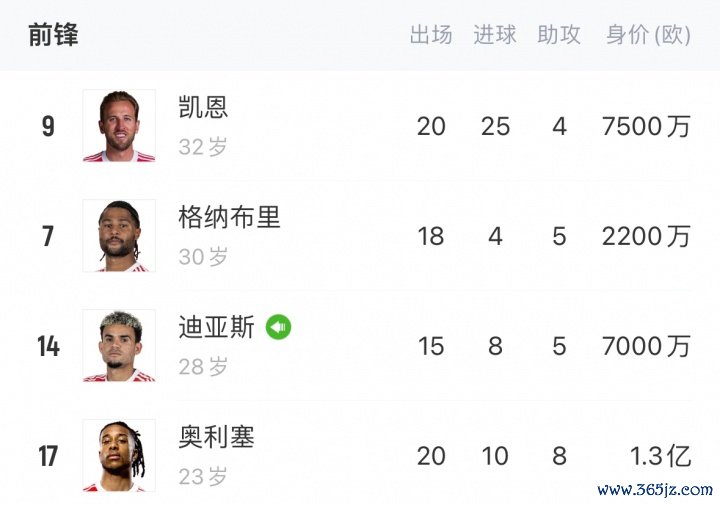Click jersey number 14

coord(48,347)
